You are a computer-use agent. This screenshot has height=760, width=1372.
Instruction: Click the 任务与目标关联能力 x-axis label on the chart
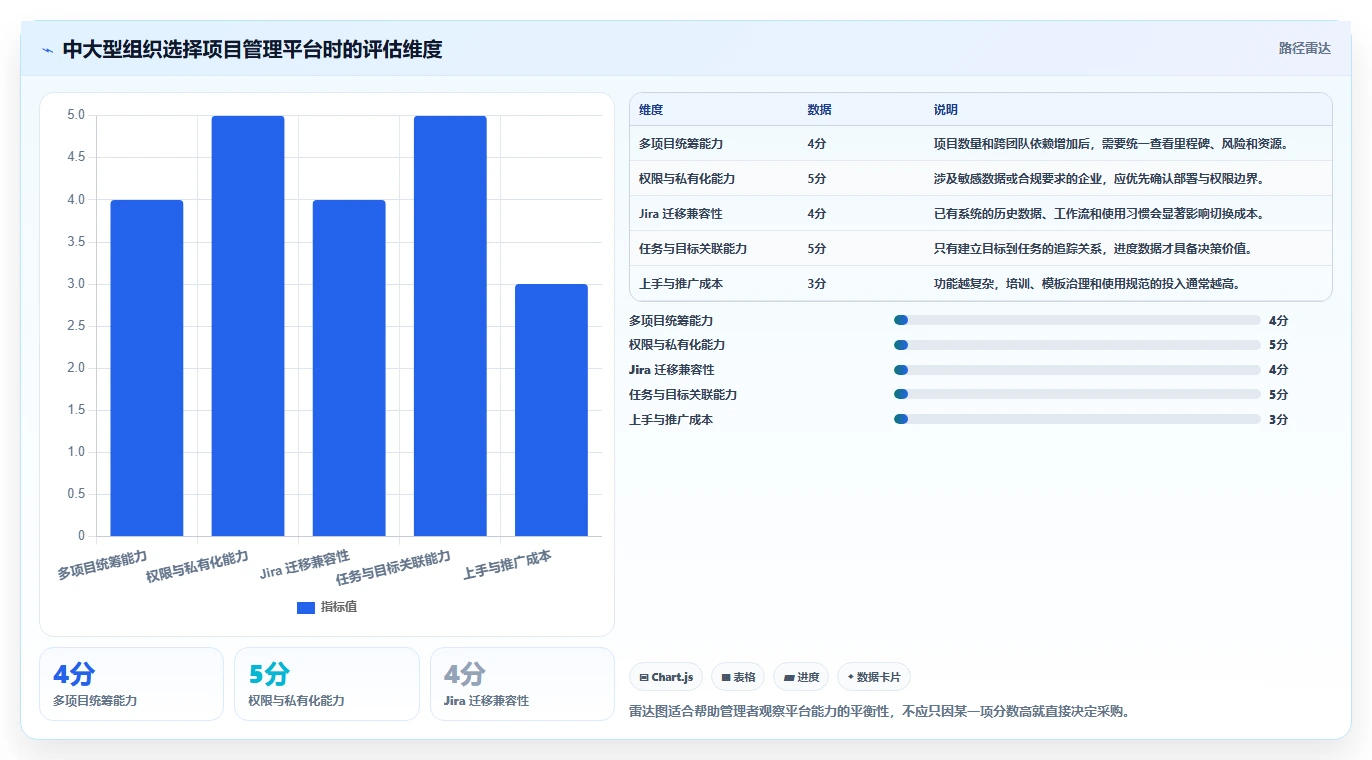click(x=393, y=568)
